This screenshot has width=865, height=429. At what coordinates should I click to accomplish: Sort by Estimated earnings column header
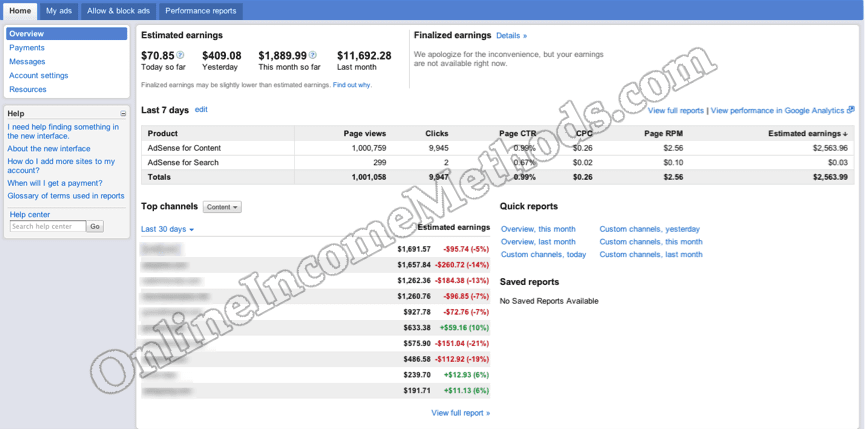(808, 133)
